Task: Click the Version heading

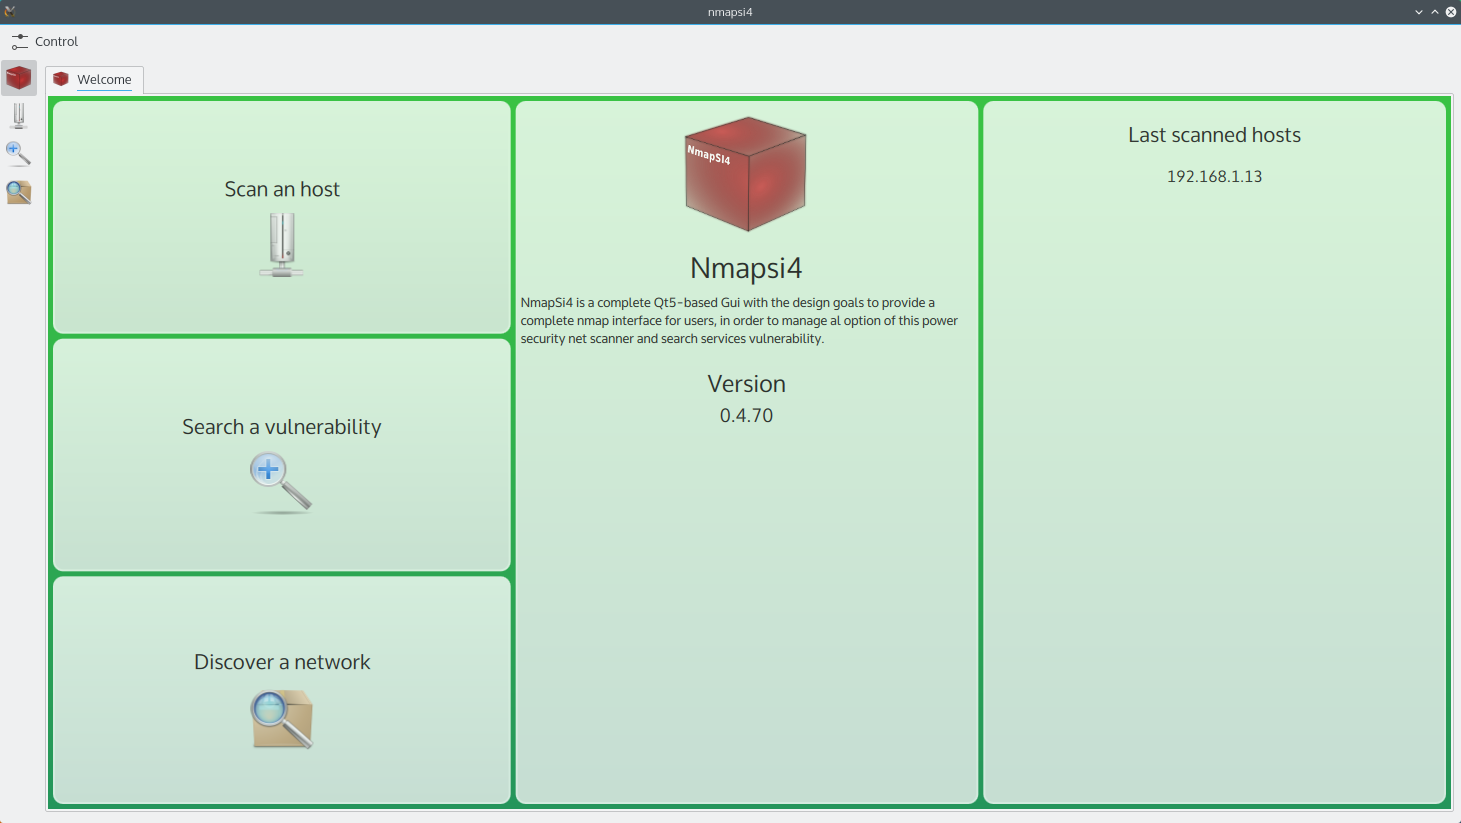Action: pos(746,384)
